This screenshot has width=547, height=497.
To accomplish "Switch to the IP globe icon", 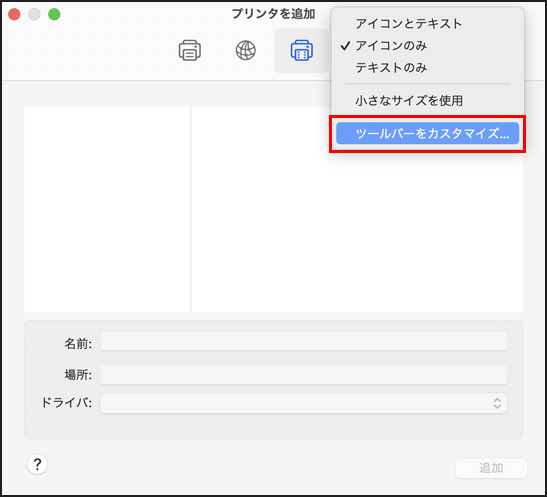I will click(246, 51).
